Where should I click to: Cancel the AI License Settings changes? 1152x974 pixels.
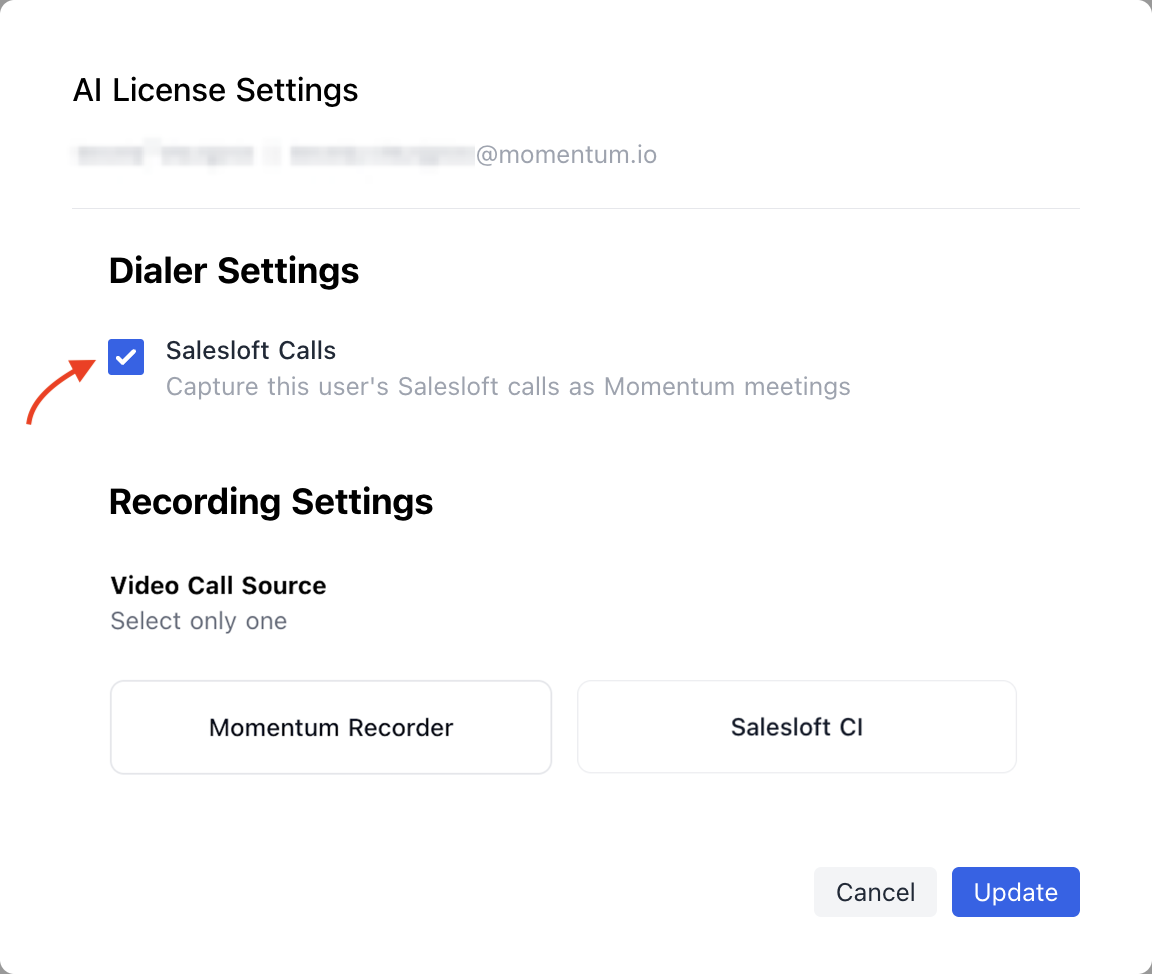[x=875, y=891]
